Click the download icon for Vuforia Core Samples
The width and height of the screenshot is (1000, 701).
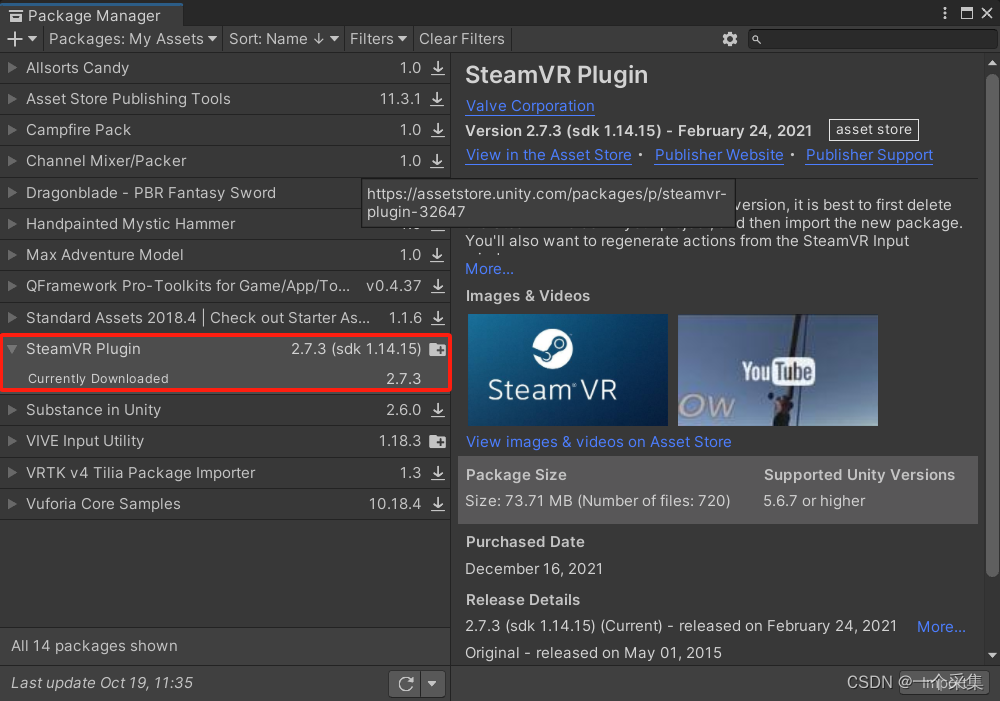(x=438, y=504)
